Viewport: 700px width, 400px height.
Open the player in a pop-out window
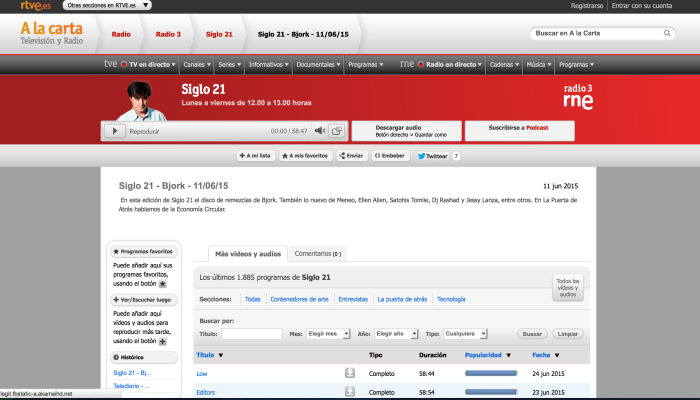tap(337, 131)
